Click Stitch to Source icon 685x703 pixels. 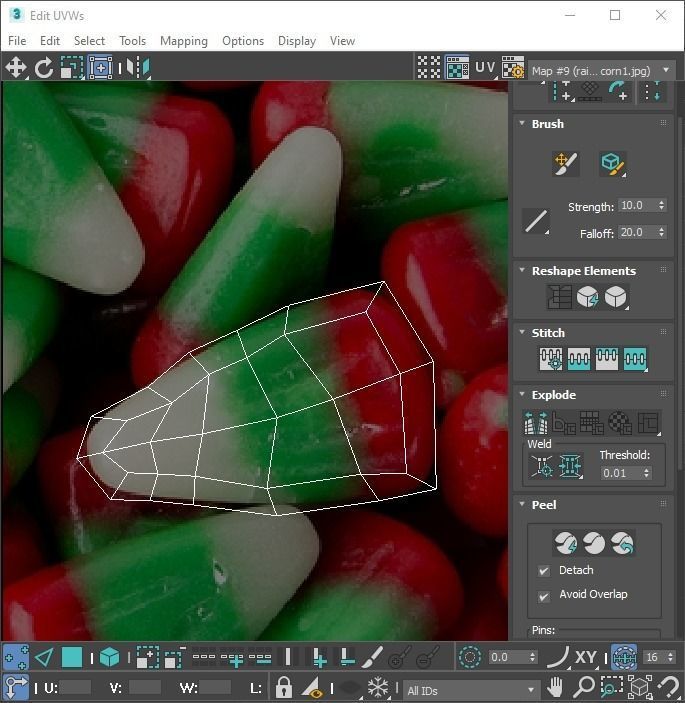(607, 359)
